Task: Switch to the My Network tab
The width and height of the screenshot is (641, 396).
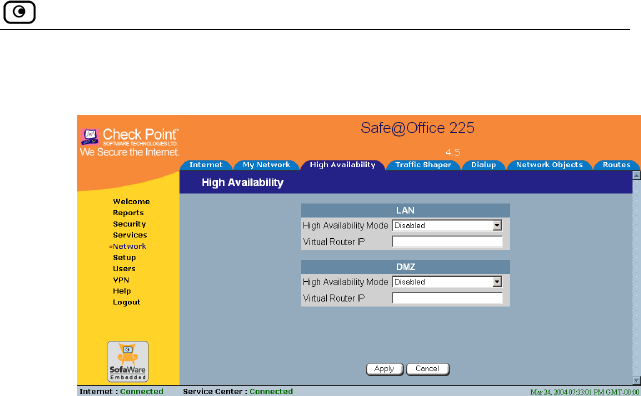Action: pyautogui.click(x=267, y=165)
